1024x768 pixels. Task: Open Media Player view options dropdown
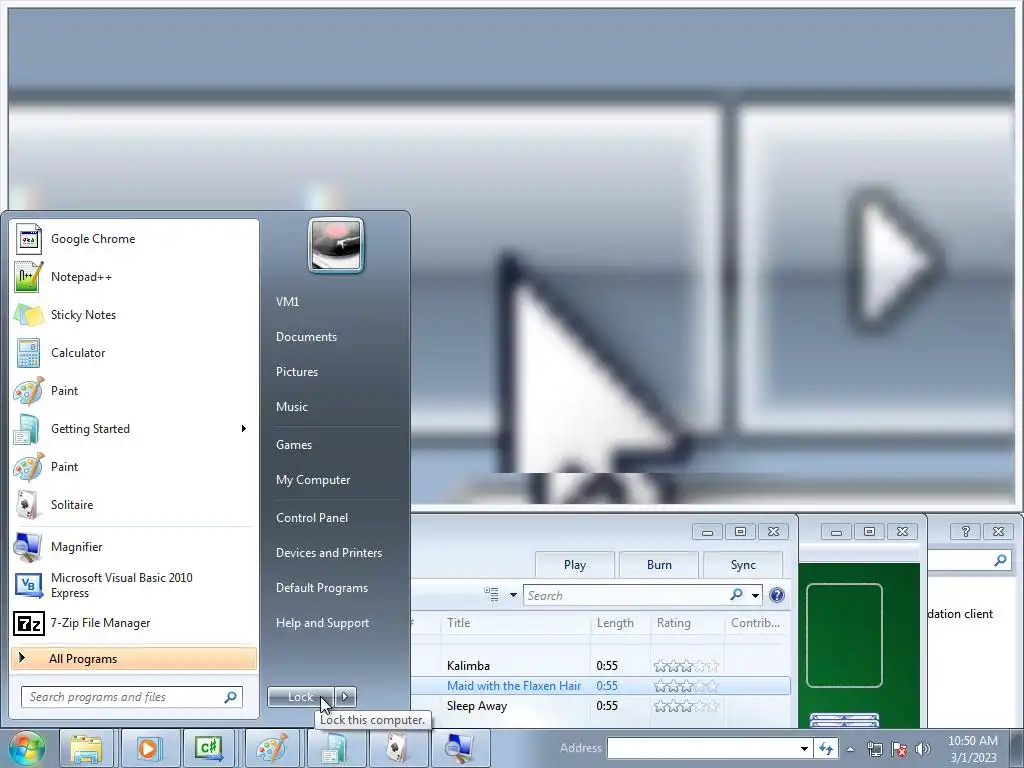tap(513, 595)
